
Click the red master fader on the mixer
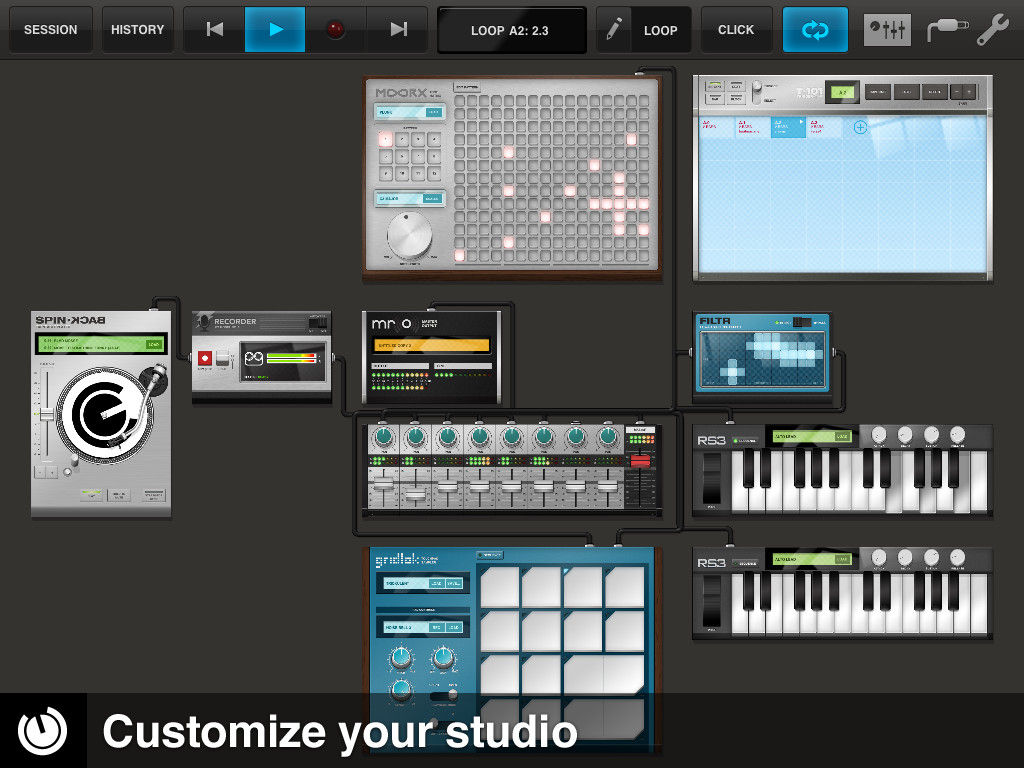(638, 462)
